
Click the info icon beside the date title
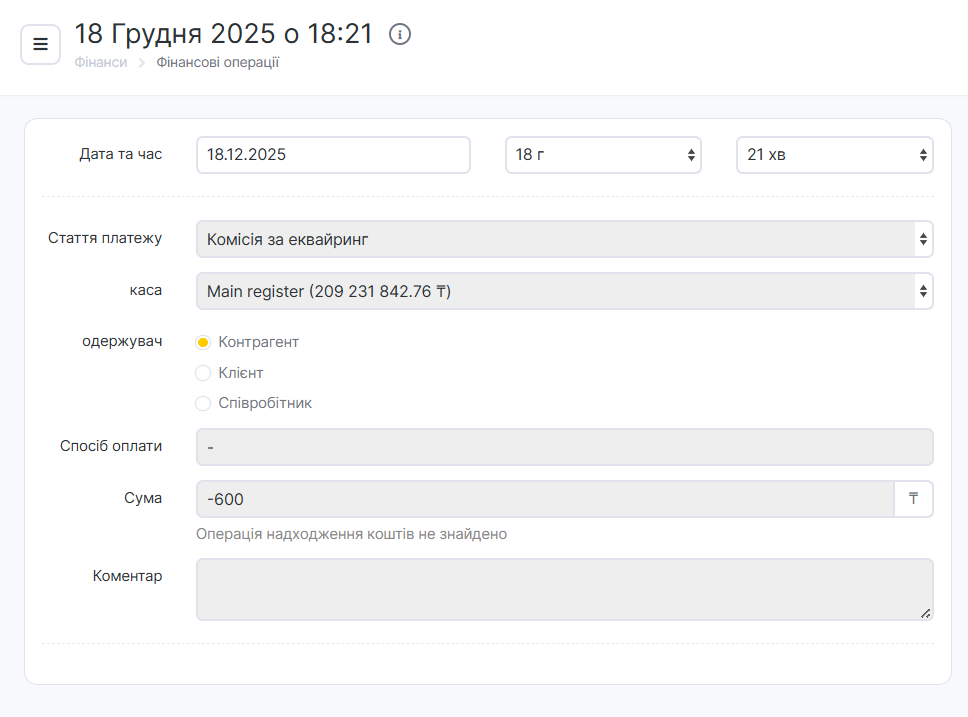(x=400, y=34)
